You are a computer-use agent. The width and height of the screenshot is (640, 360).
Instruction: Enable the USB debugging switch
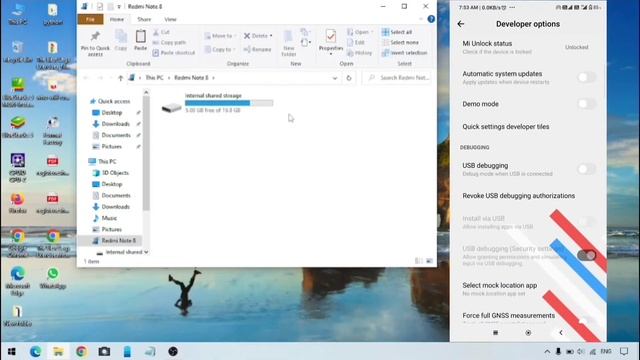(x=586, y=169)
